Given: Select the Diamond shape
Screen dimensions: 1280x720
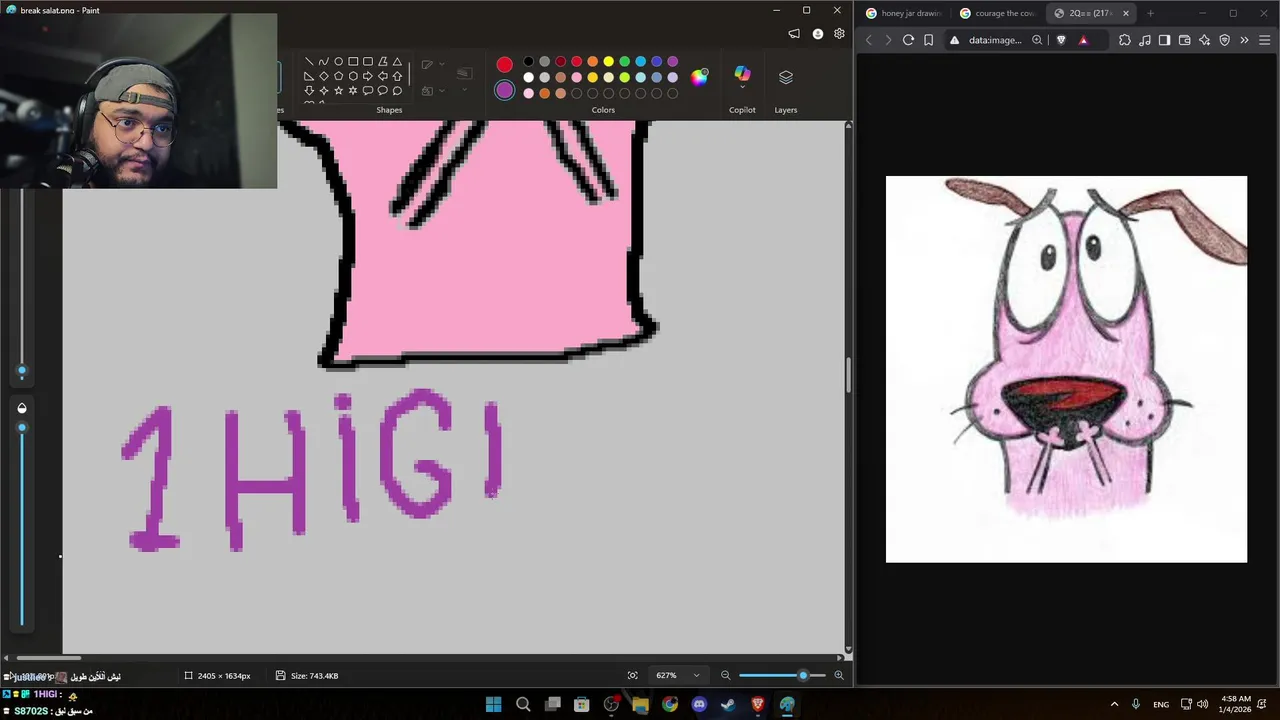Looking at the screenshot, I should coord(323,76).
